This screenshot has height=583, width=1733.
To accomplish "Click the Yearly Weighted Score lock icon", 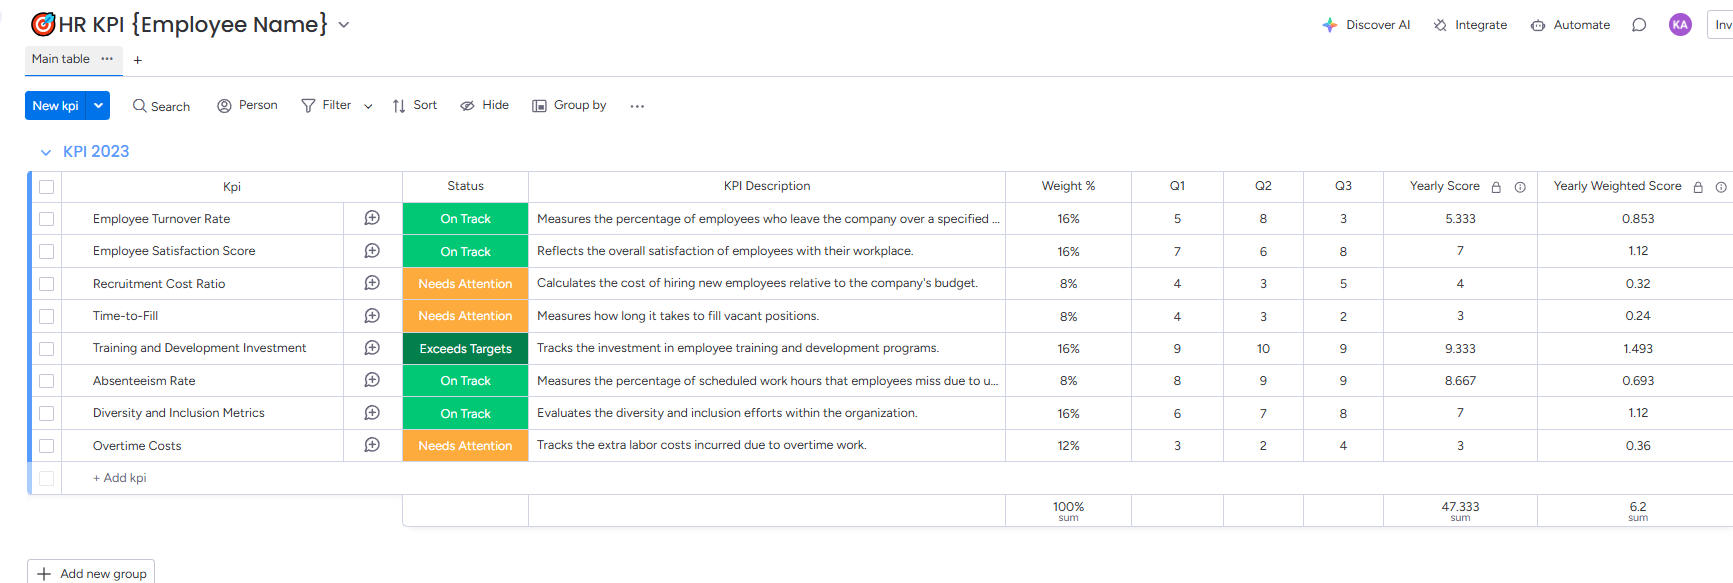I will (x=1698, y=187).
